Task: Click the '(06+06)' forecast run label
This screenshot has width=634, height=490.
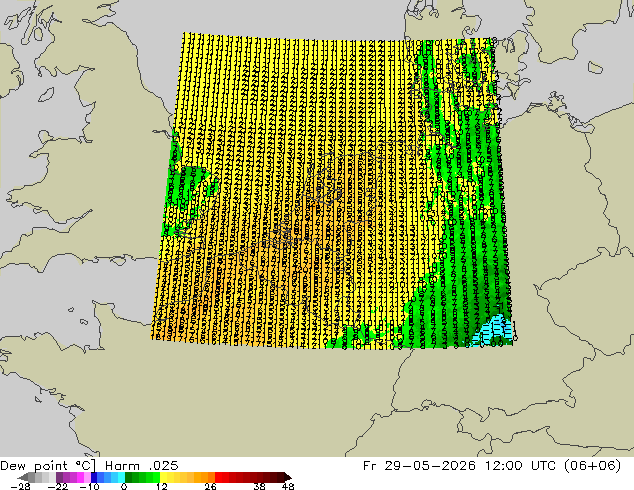Action: click(x=593, y=466)
